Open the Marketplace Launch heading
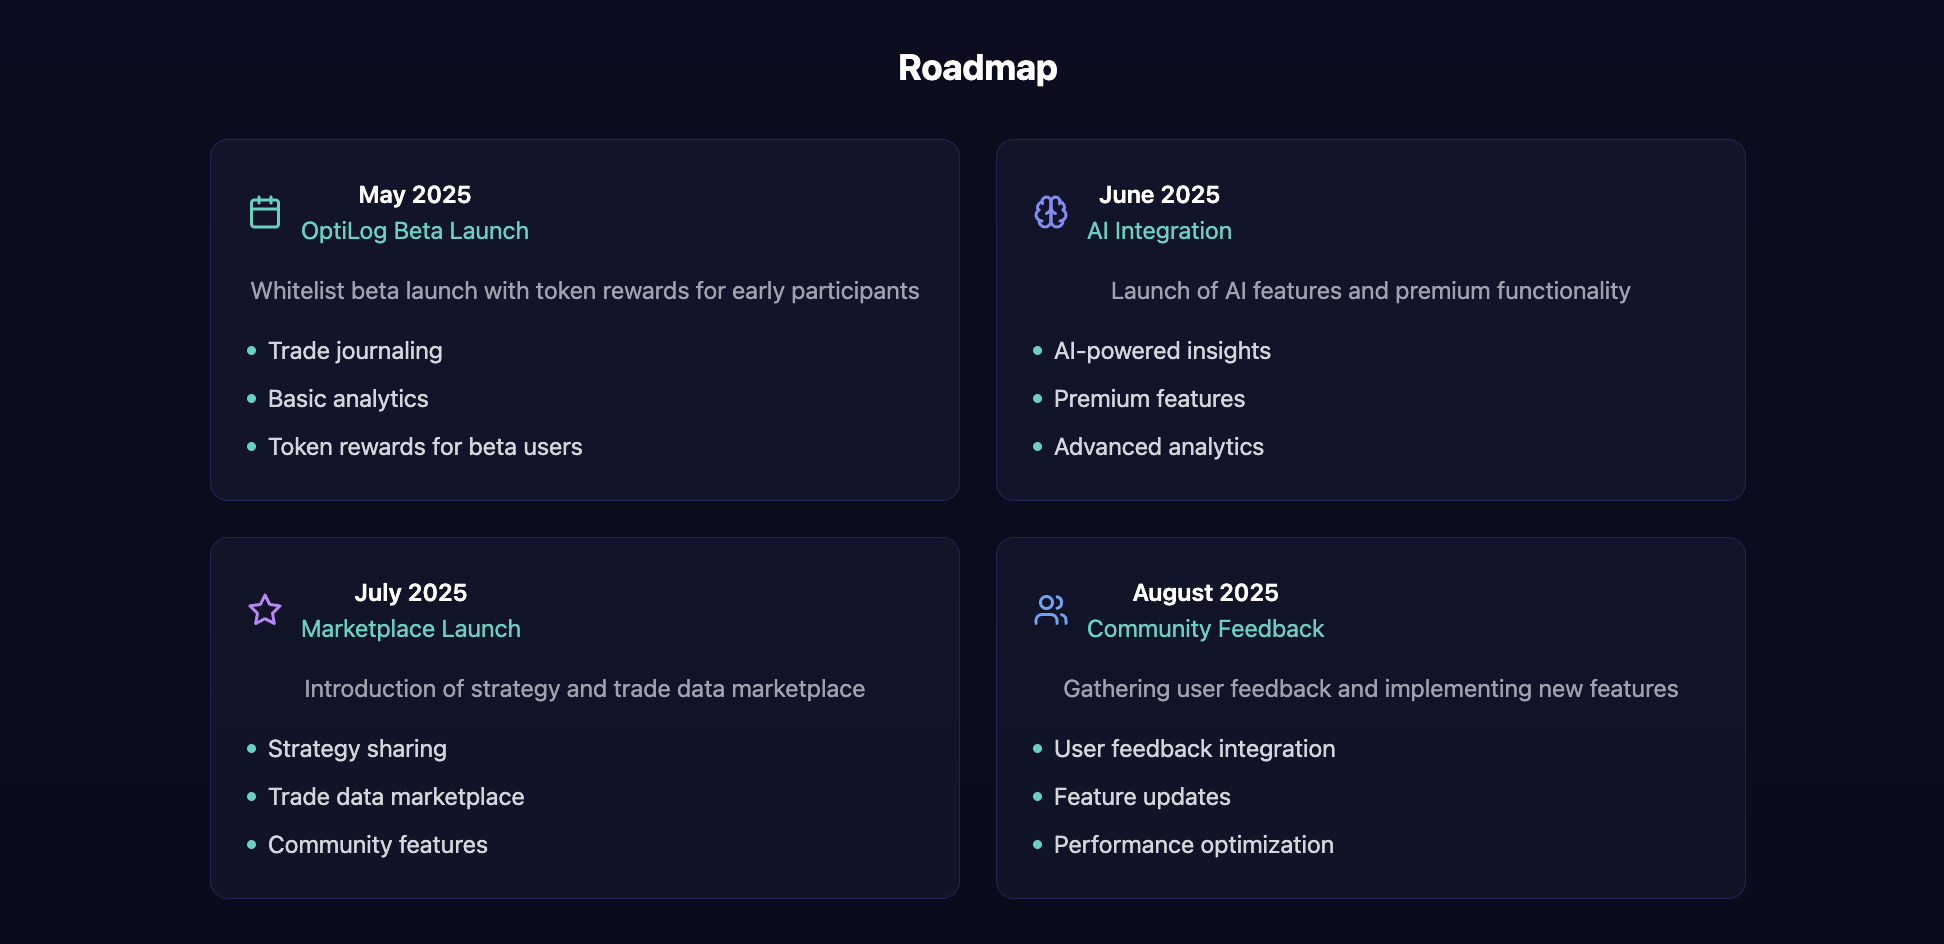The image size is (1944, 944). pyautogui.click(x=411, y=629)
